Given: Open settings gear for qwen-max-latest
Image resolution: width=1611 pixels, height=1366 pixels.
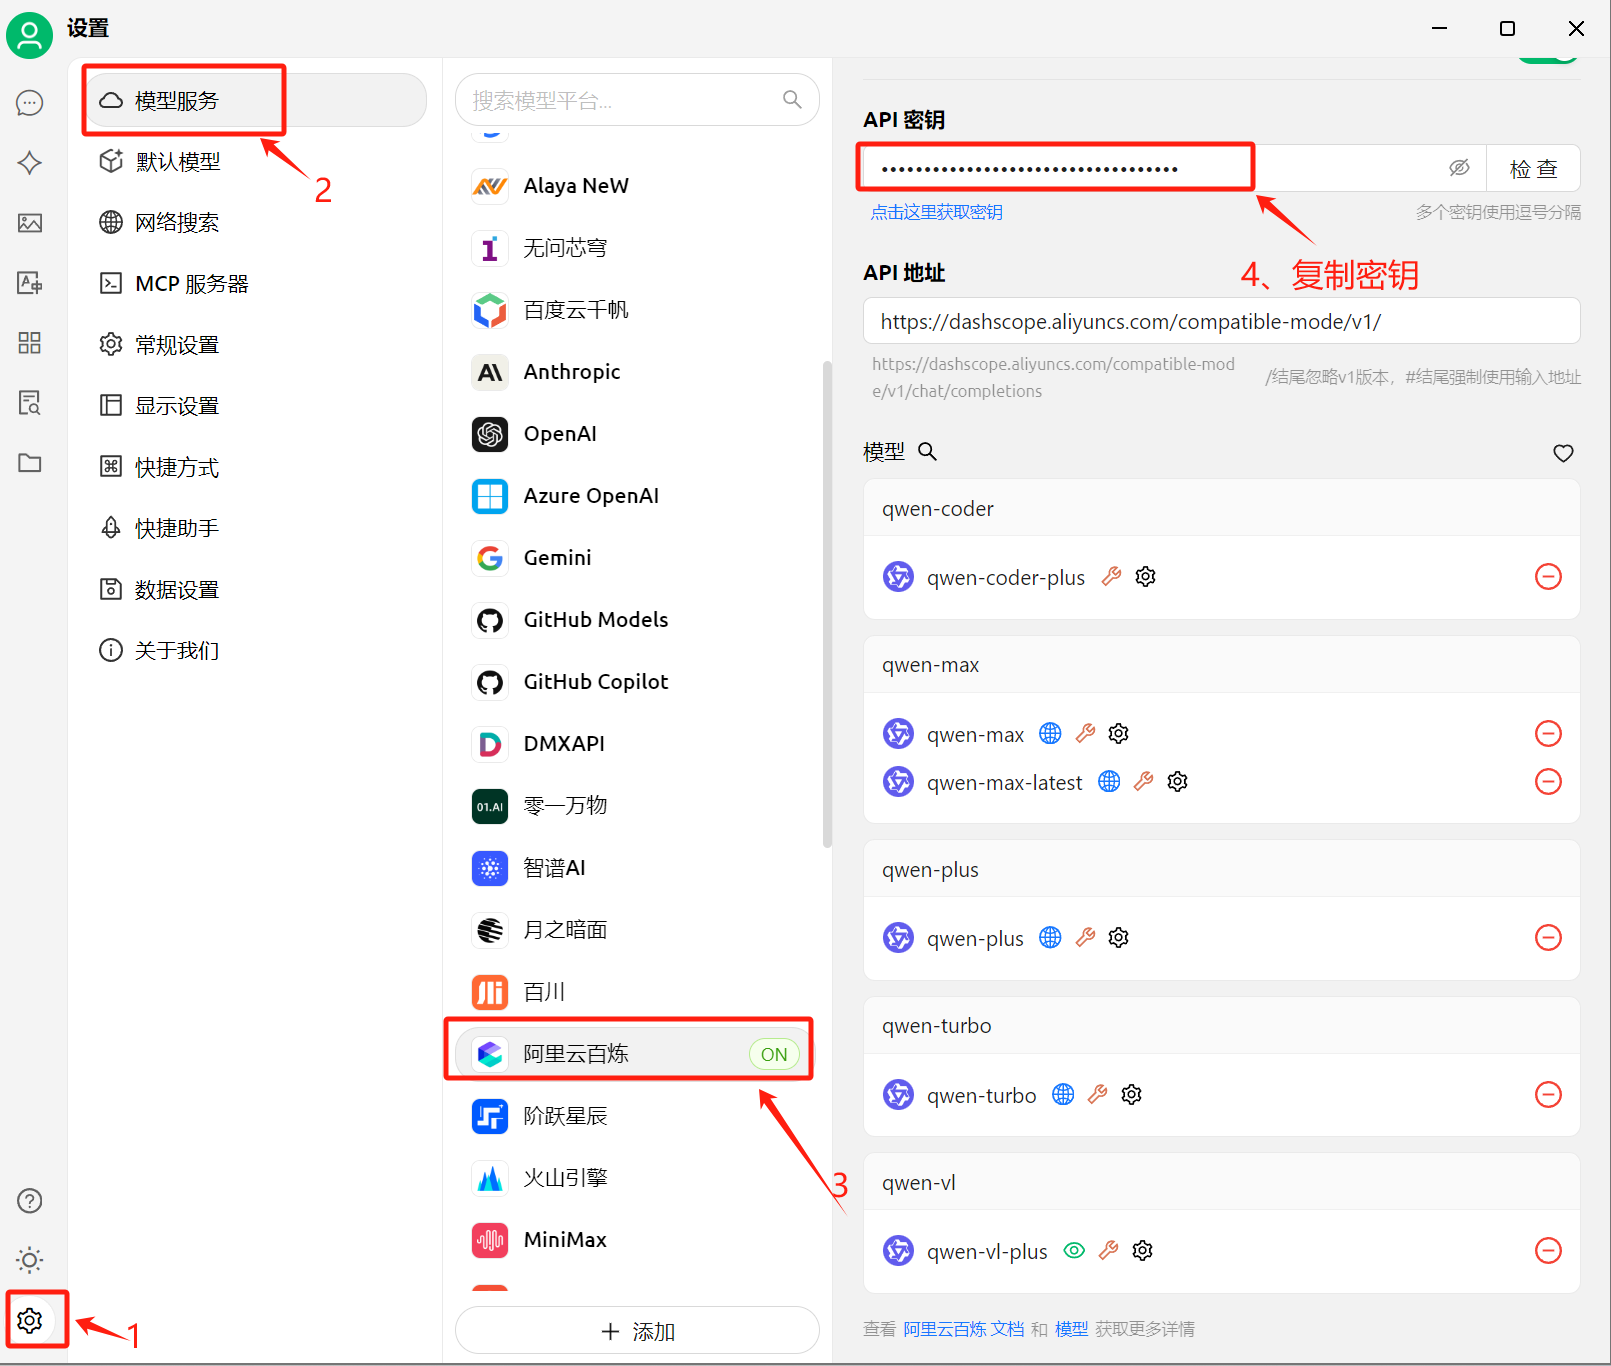Looking at the screenshot, I should click(1178, 782).
